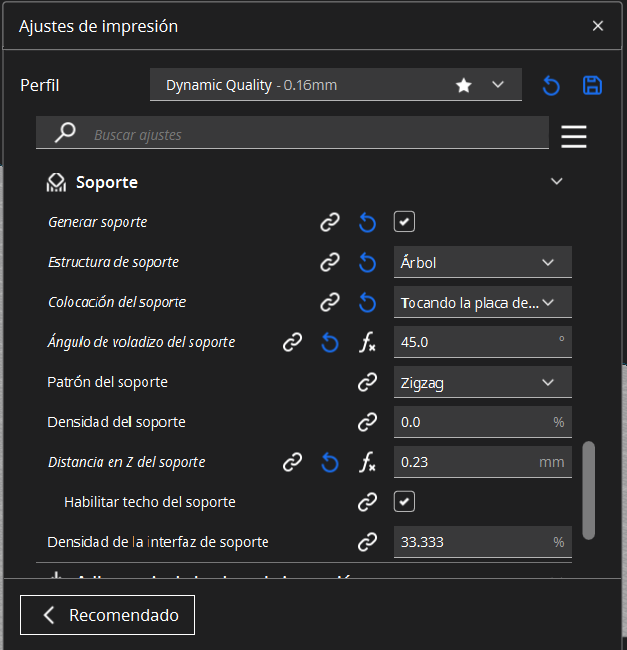Open the settings visibility hamburger menu
This screenshot has width=627, height=650.
[574, 135]
